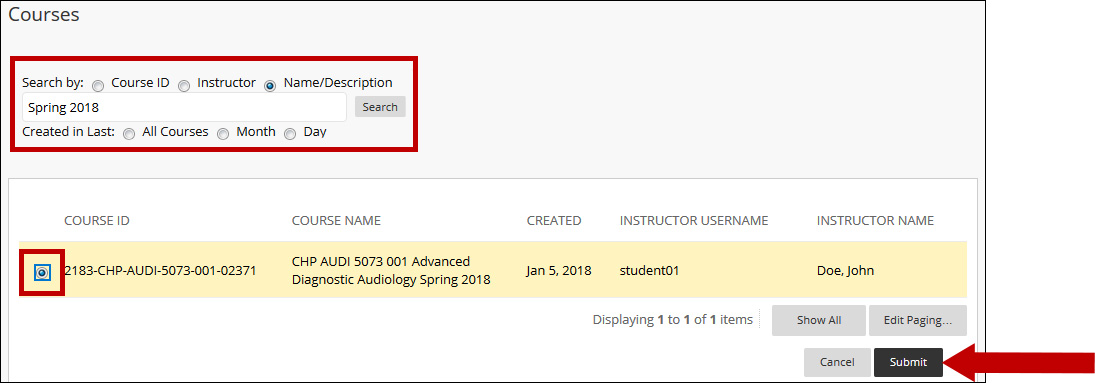Click the Submit button

(909, 362)
